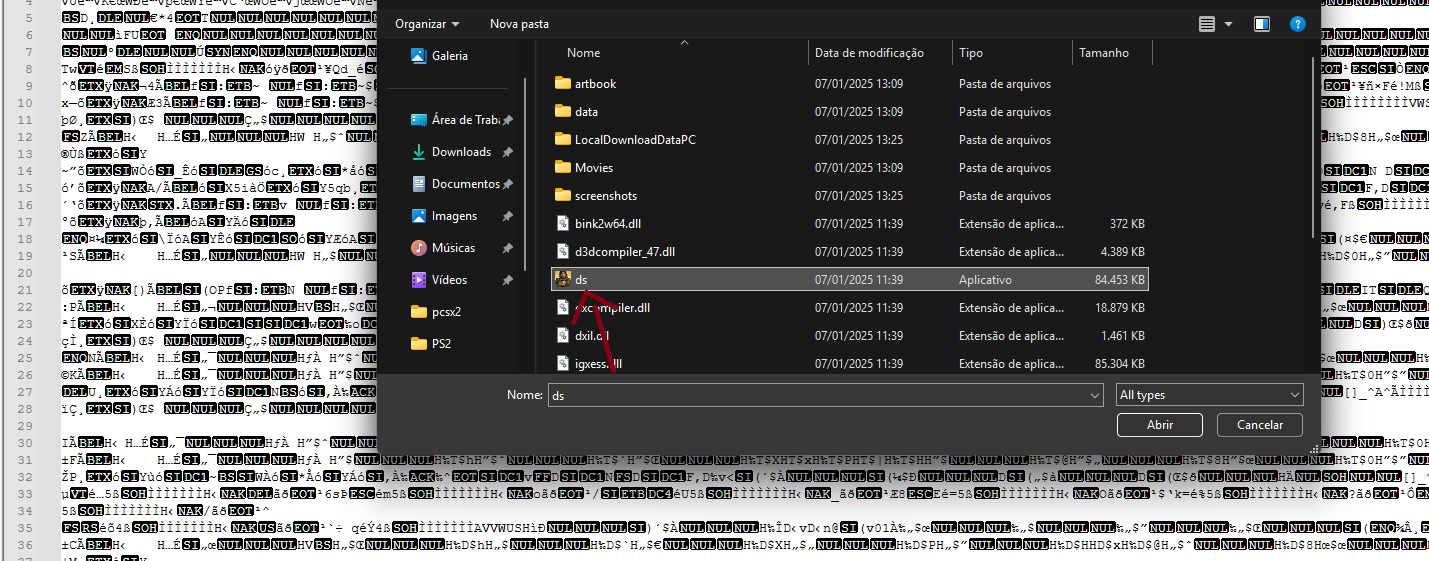The image size is (1429, 561).
Task: Click the Vídeos icon in the sidebar
Action: click(419, 280)
